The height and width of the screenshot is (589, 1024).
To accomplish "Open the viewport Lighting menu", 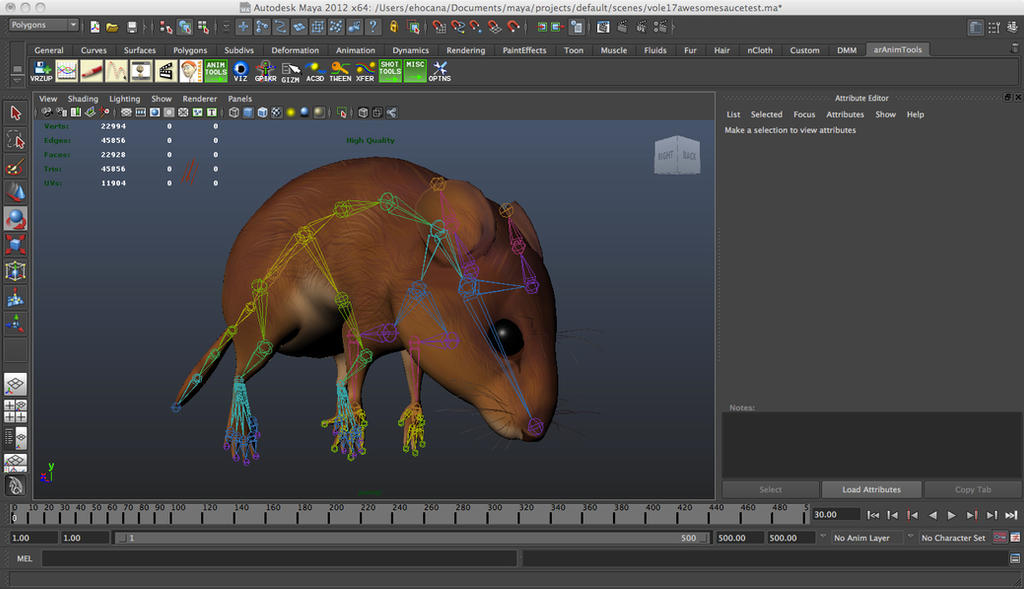I will (x=124, y=99).
